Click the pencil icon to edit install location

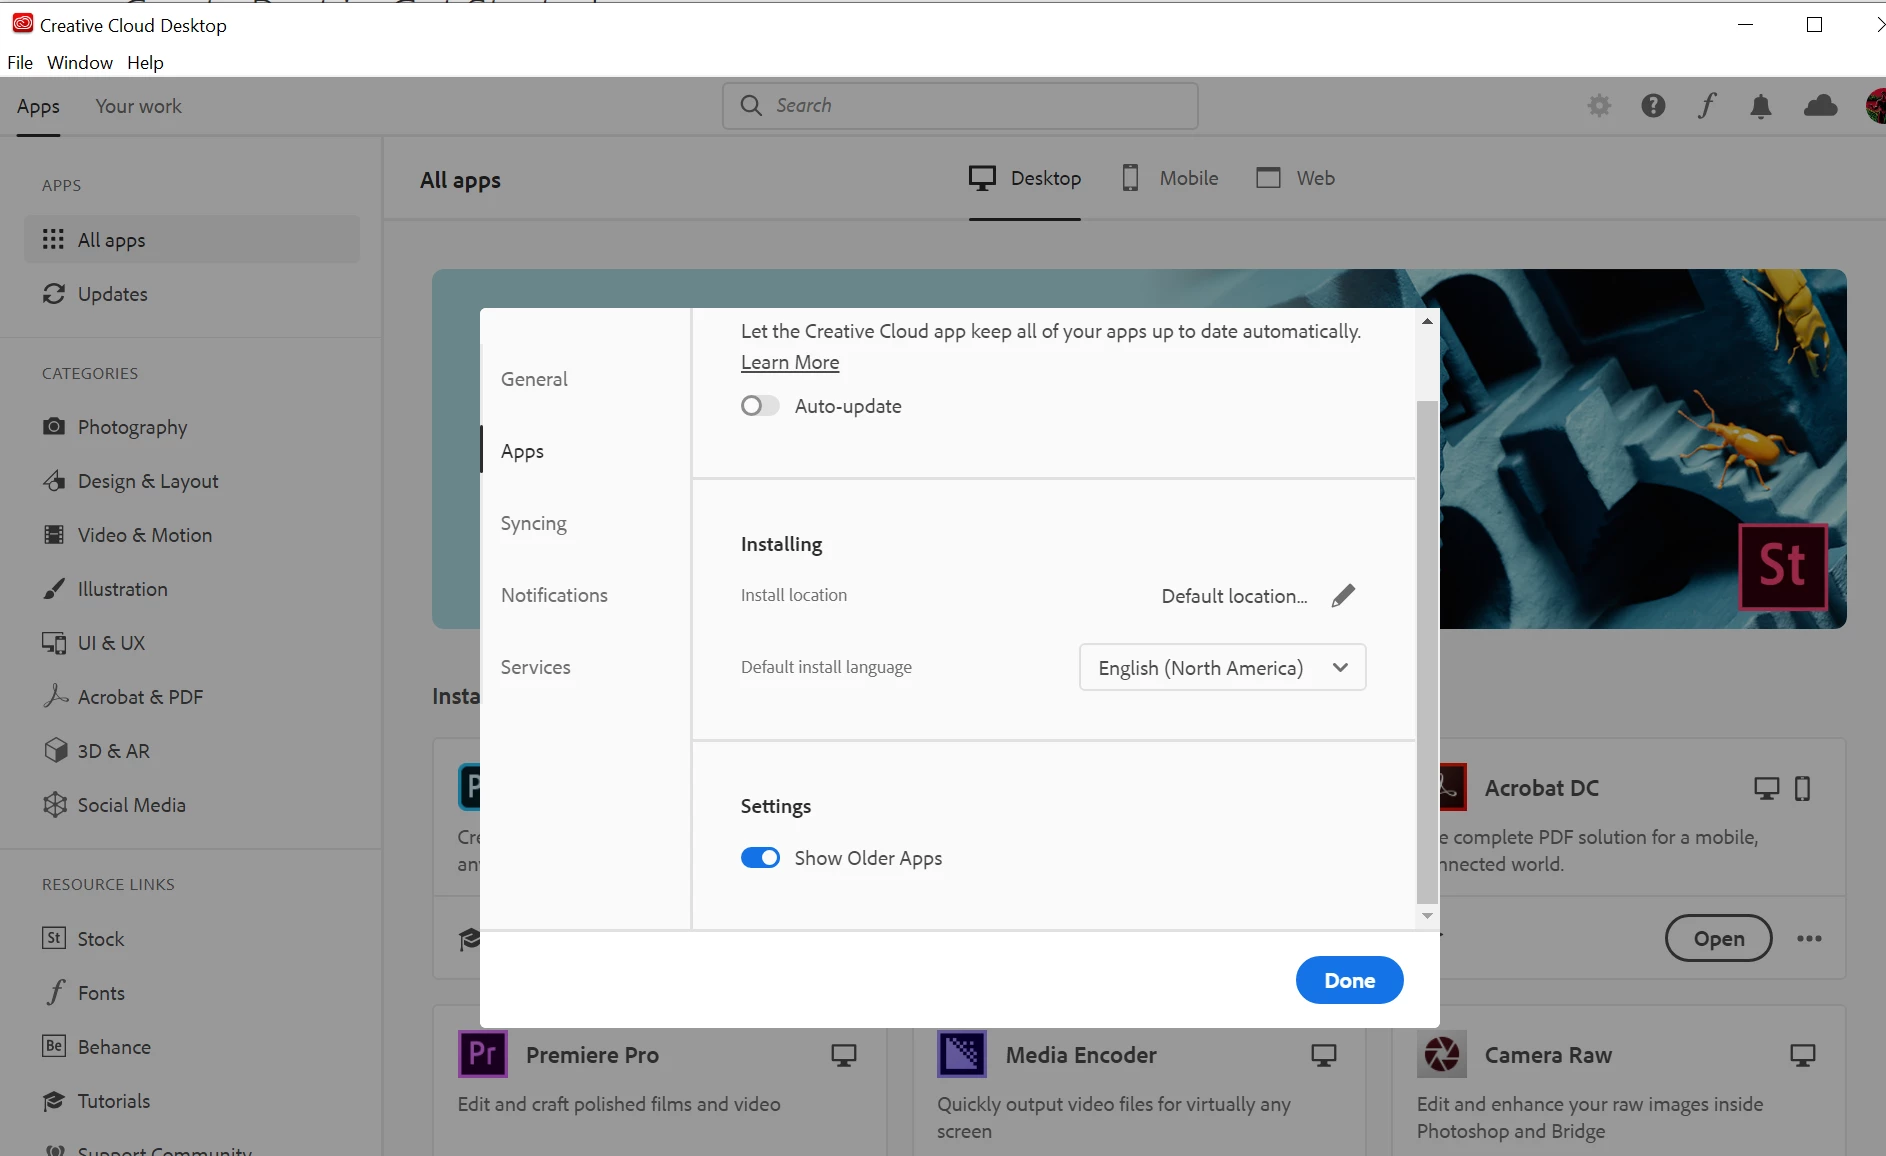[x=1343, y=596]
